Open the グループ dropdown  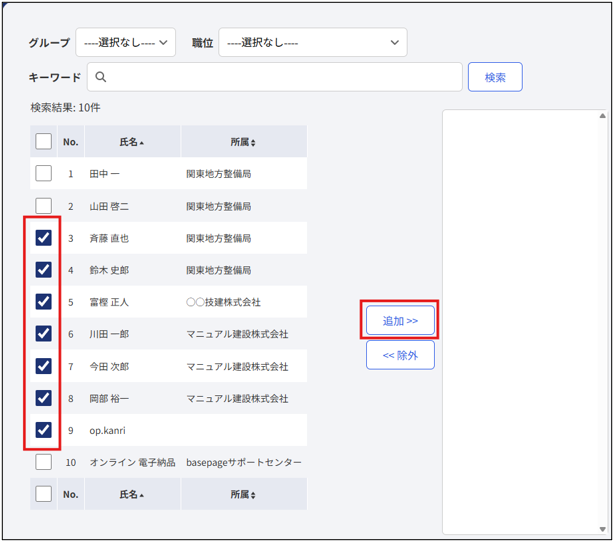pyautogui.click(x=126, y=42)
